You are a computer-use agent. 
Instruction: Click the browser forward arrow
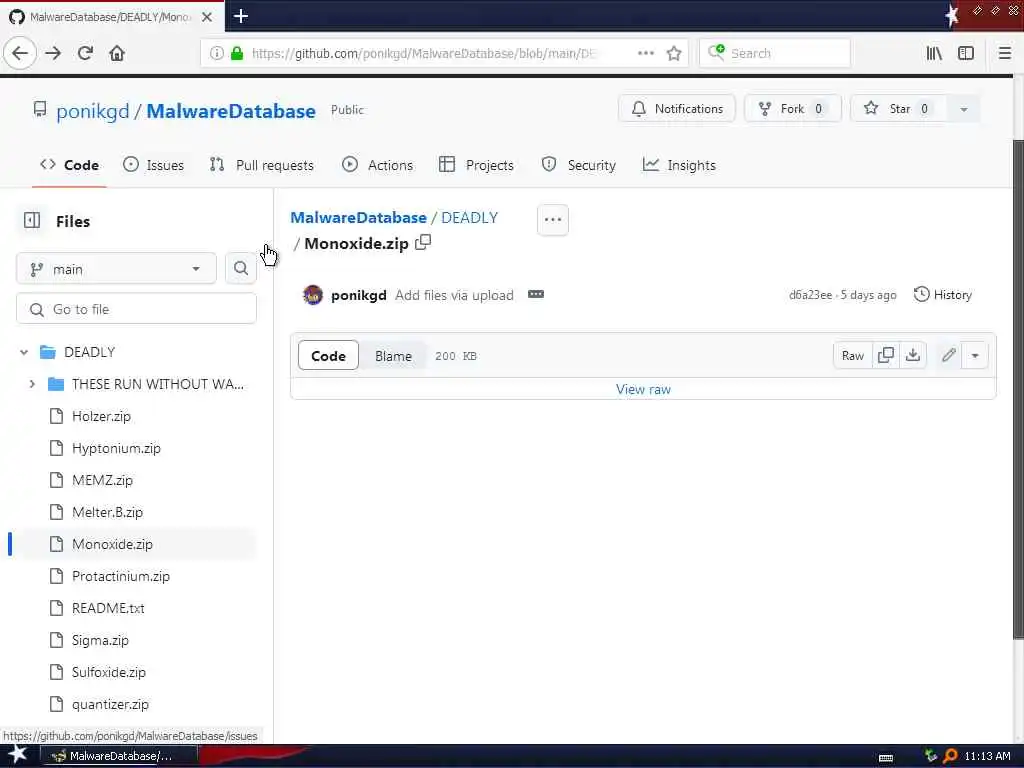[x=53, y=53]
